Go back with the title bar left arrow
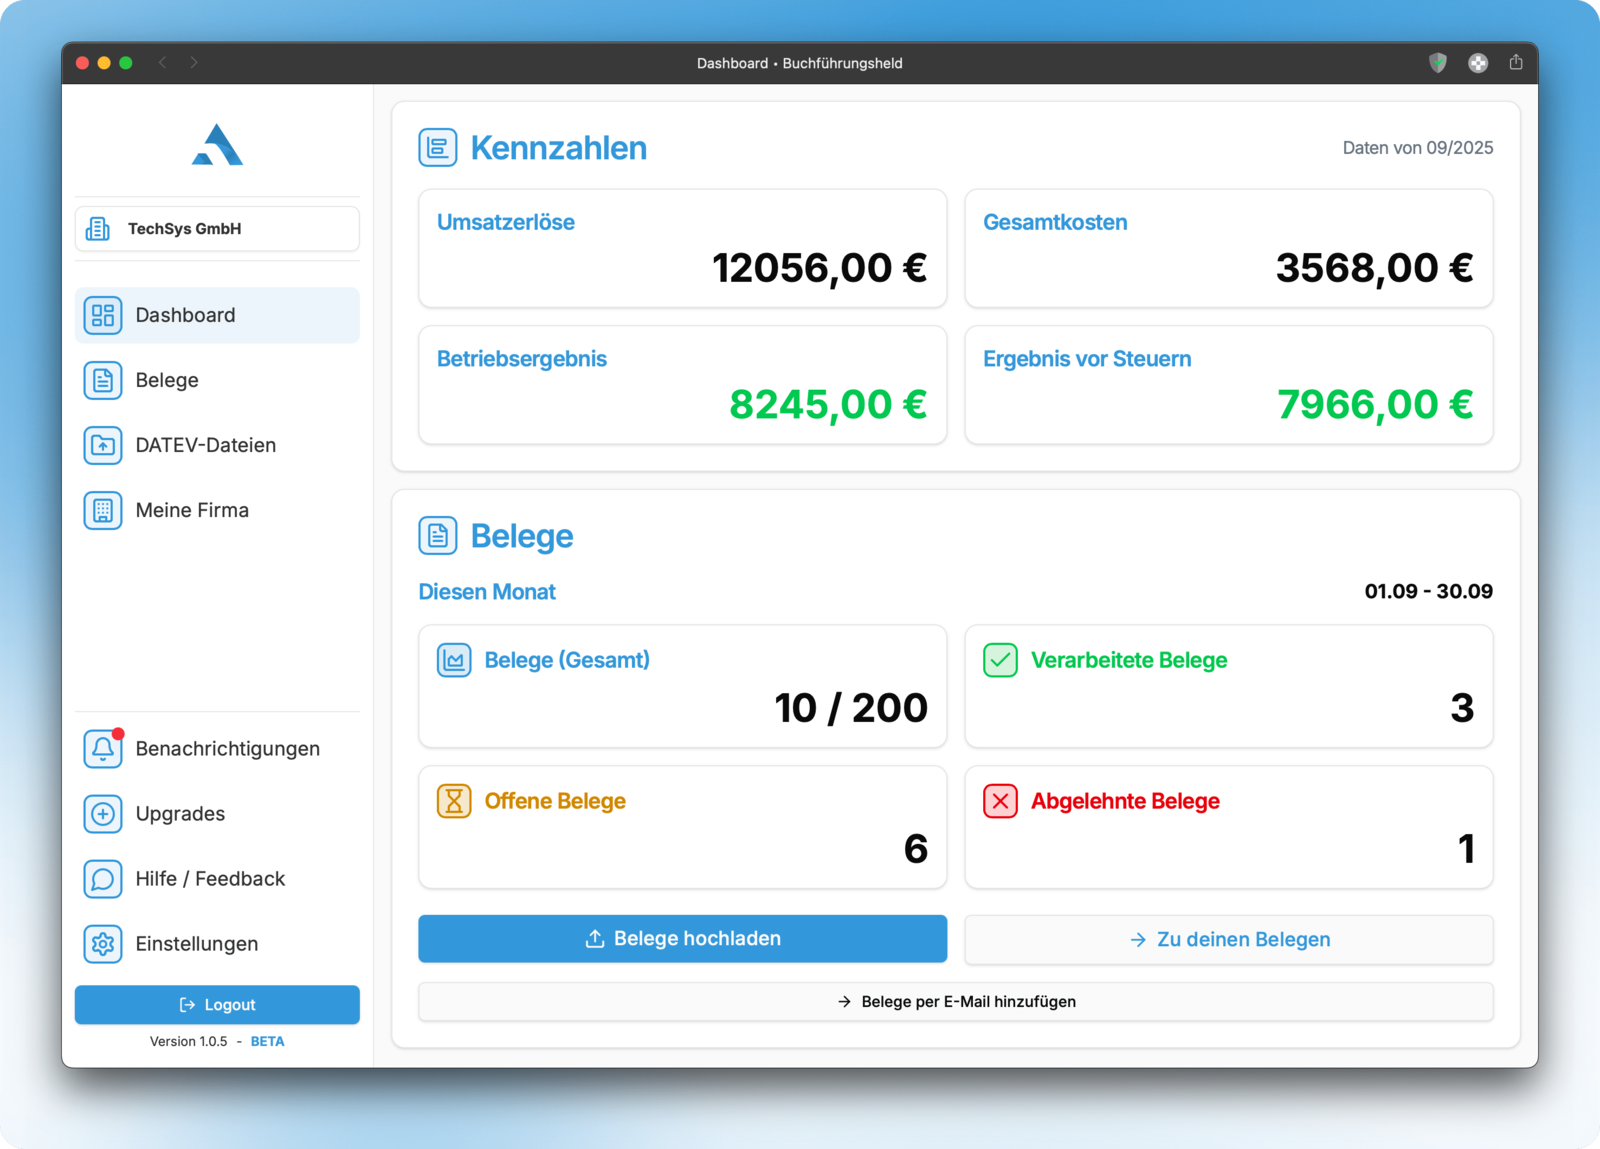The height and width of the screenshot is (1149, 1600). (x=162, y=63)
